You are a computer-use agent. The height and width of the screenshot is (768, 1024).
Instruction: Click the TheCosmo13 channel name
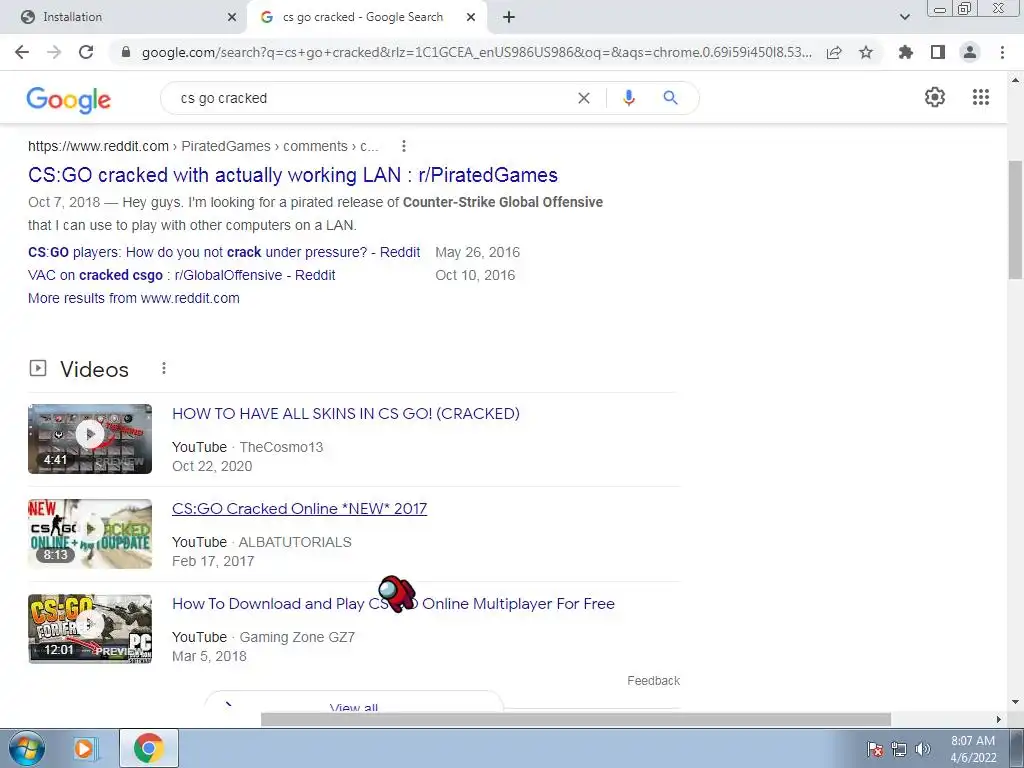(x=281, y=447)
